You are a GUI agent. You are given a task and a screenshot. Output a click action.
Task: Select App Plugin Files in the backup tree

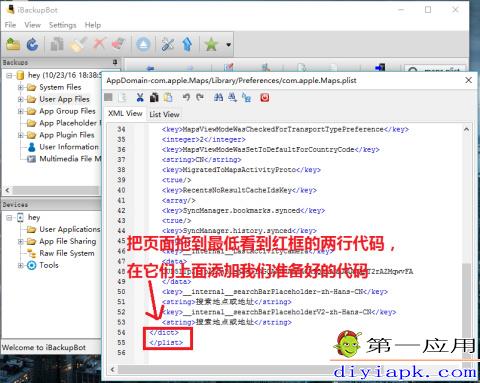pos(67,135)
